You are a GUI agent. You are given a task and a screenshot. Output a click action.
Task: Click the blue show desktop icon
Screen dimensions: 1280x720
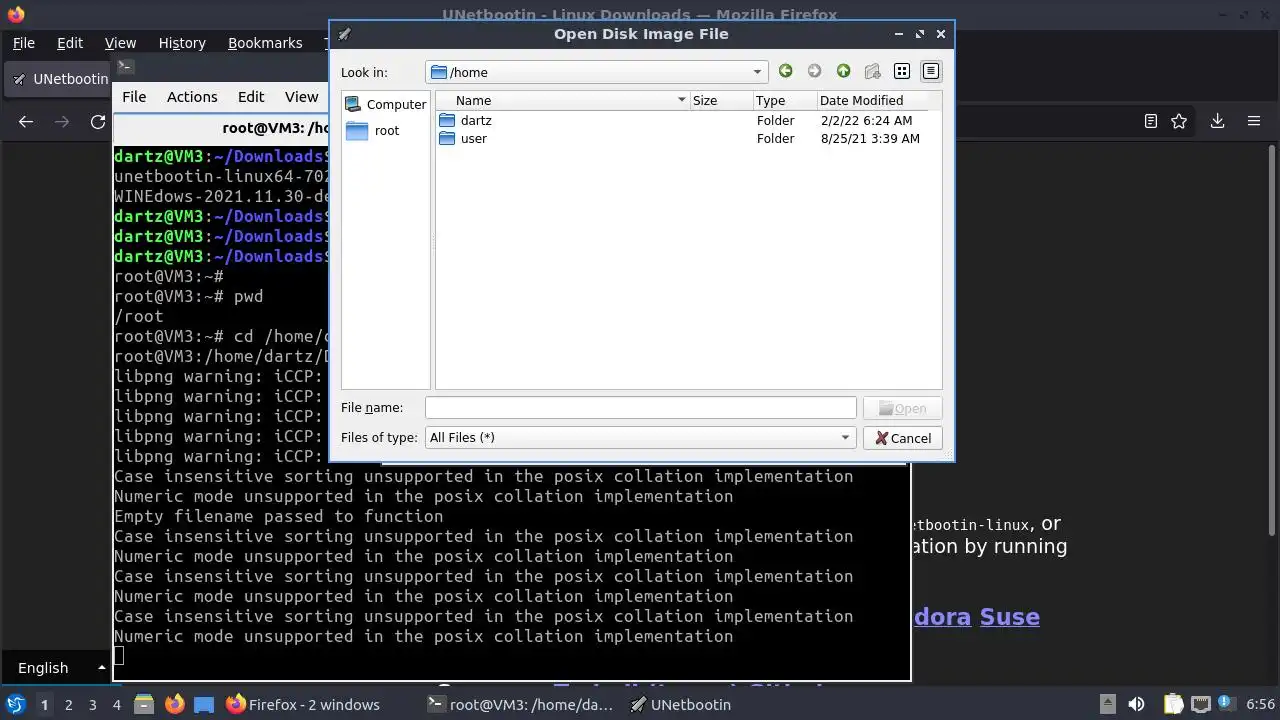pos(204,704)
